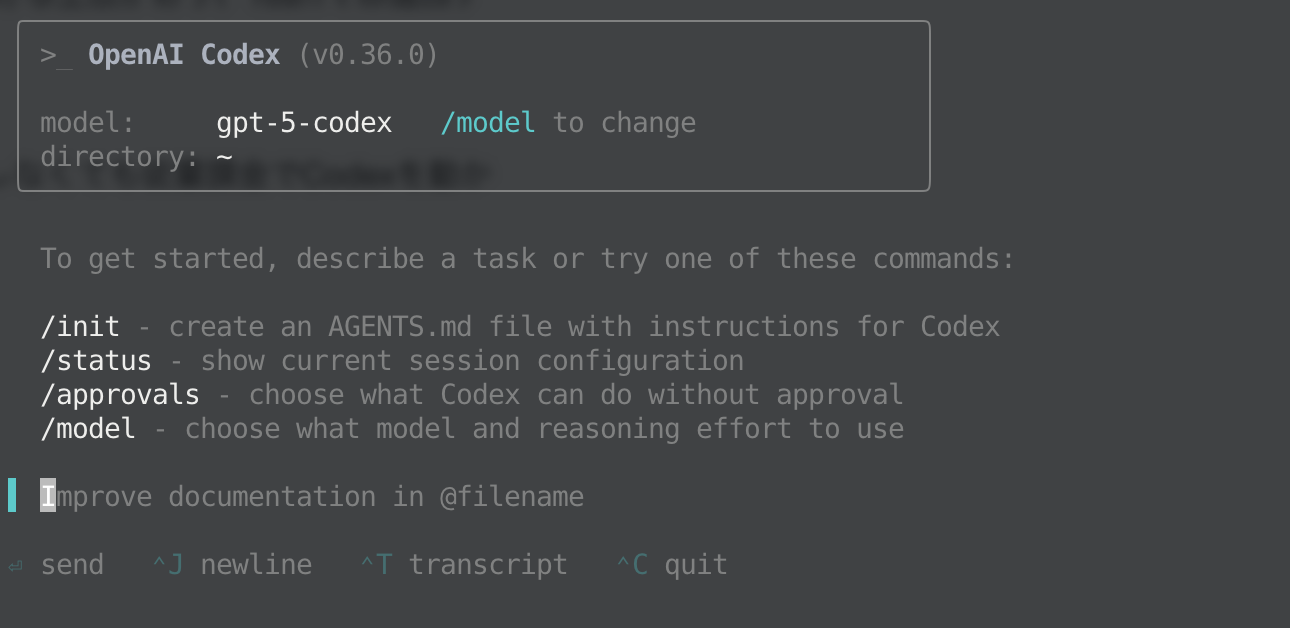The image size is (1290, 628).
Task: Click the ^C quit shortcut indicator
Action: [x=632, y=564]
